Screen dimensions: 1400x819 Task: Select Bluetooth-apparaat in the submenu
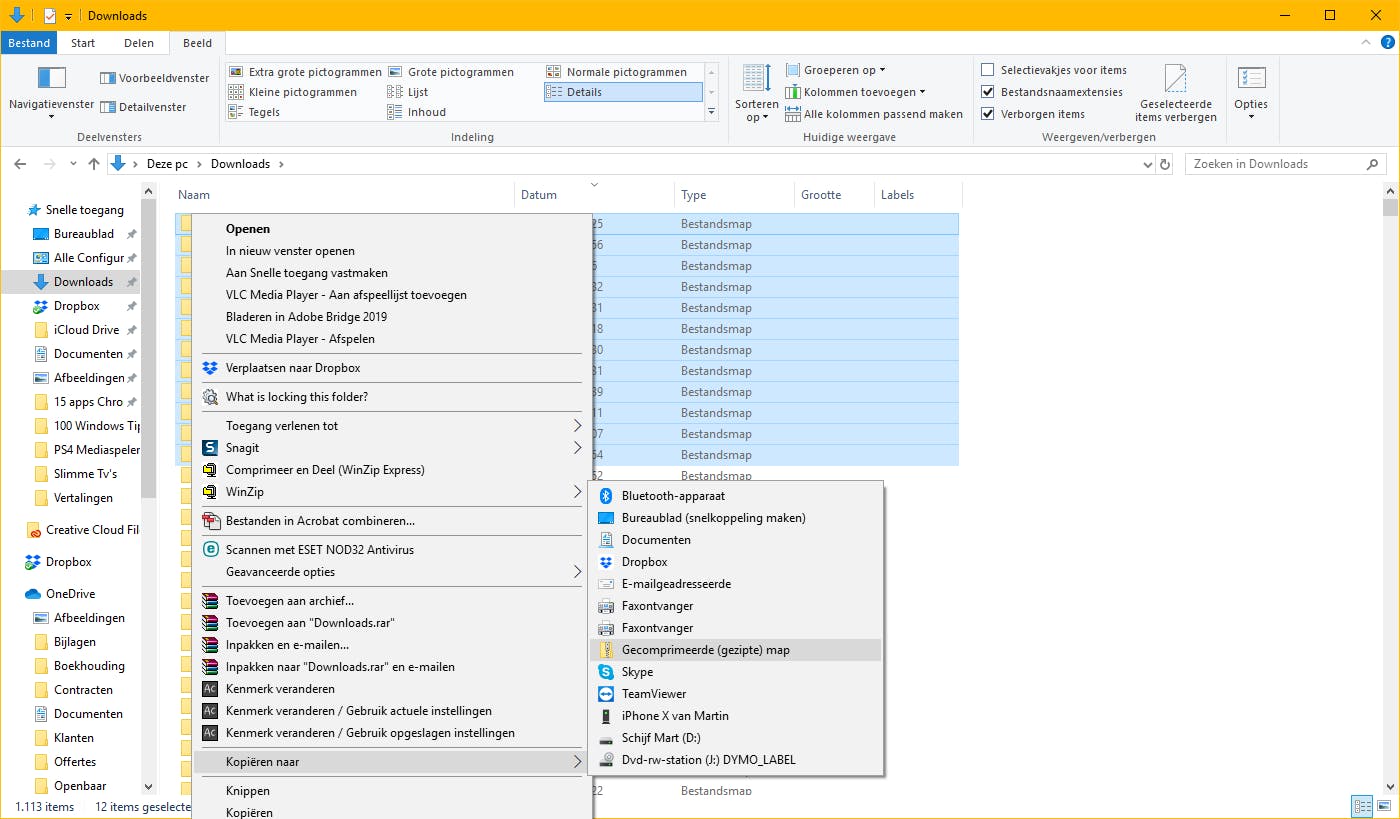click(x=673, y=496)
